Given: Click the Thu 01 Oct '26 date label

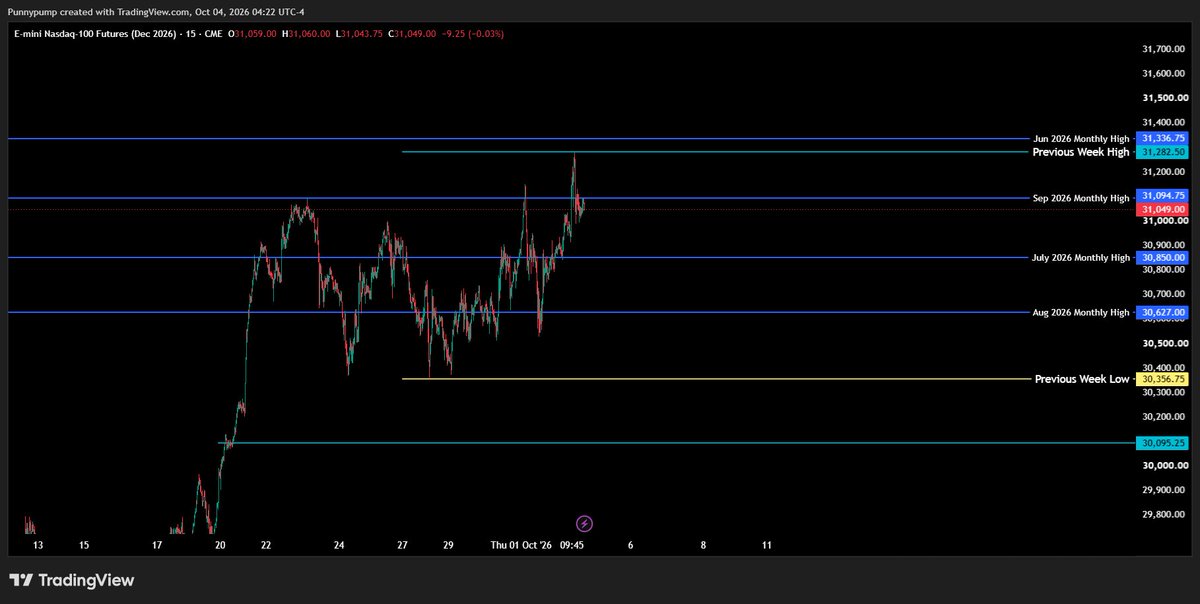Looking at the screenshot, I should click(521, 546).
